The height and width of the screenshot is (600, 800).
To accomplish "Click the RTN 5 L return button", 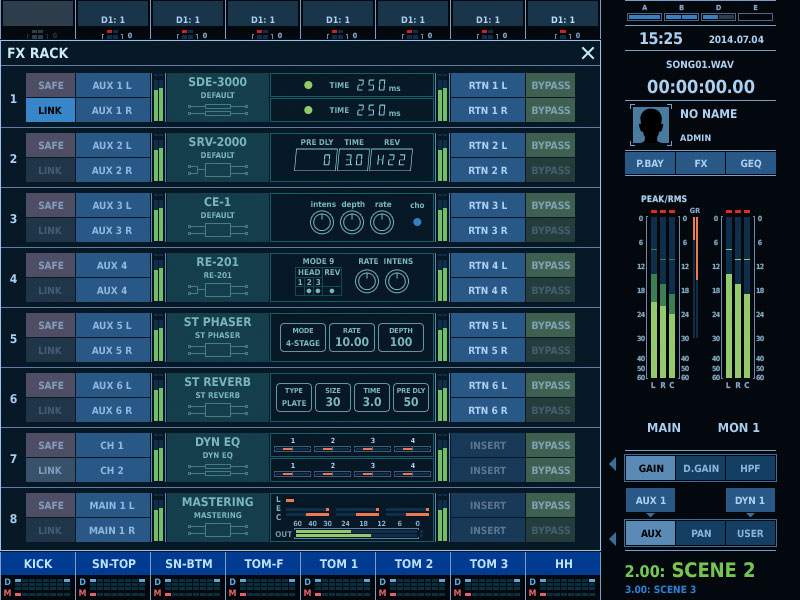I will 487,325.
